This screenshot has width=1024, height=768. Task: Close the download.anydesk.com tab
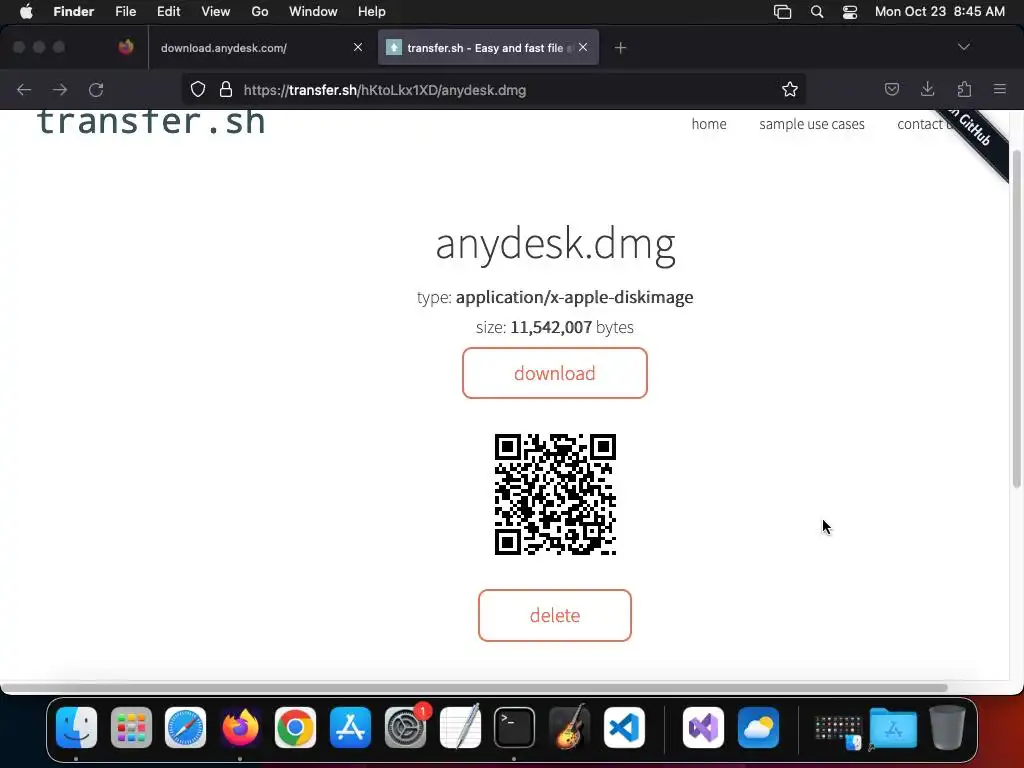pos(358,47)
